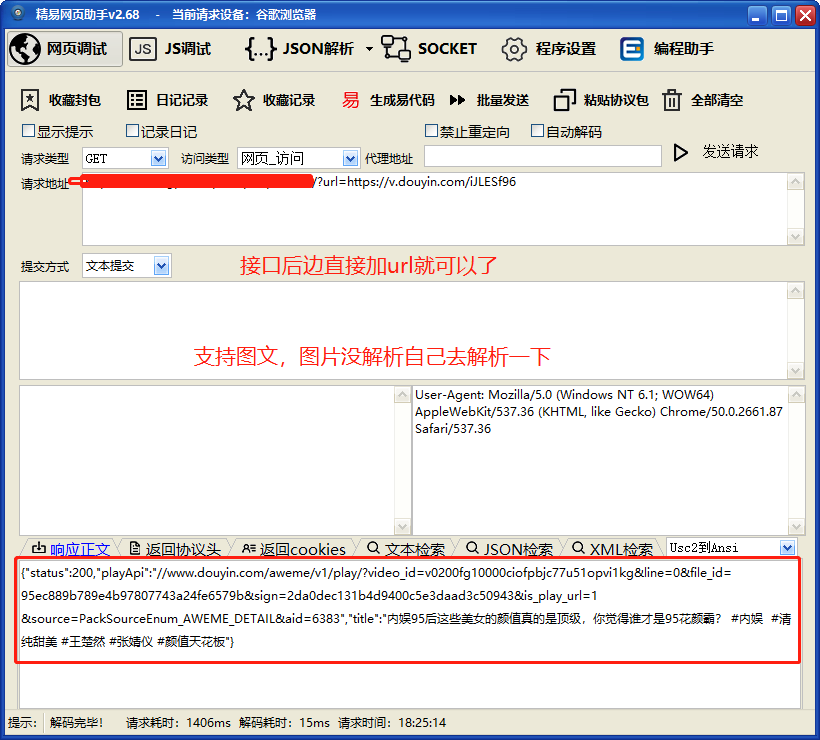The image size is (820, 740).
Task: Click 解码耗时: 15ms status entry
Action: coord(284,723)
